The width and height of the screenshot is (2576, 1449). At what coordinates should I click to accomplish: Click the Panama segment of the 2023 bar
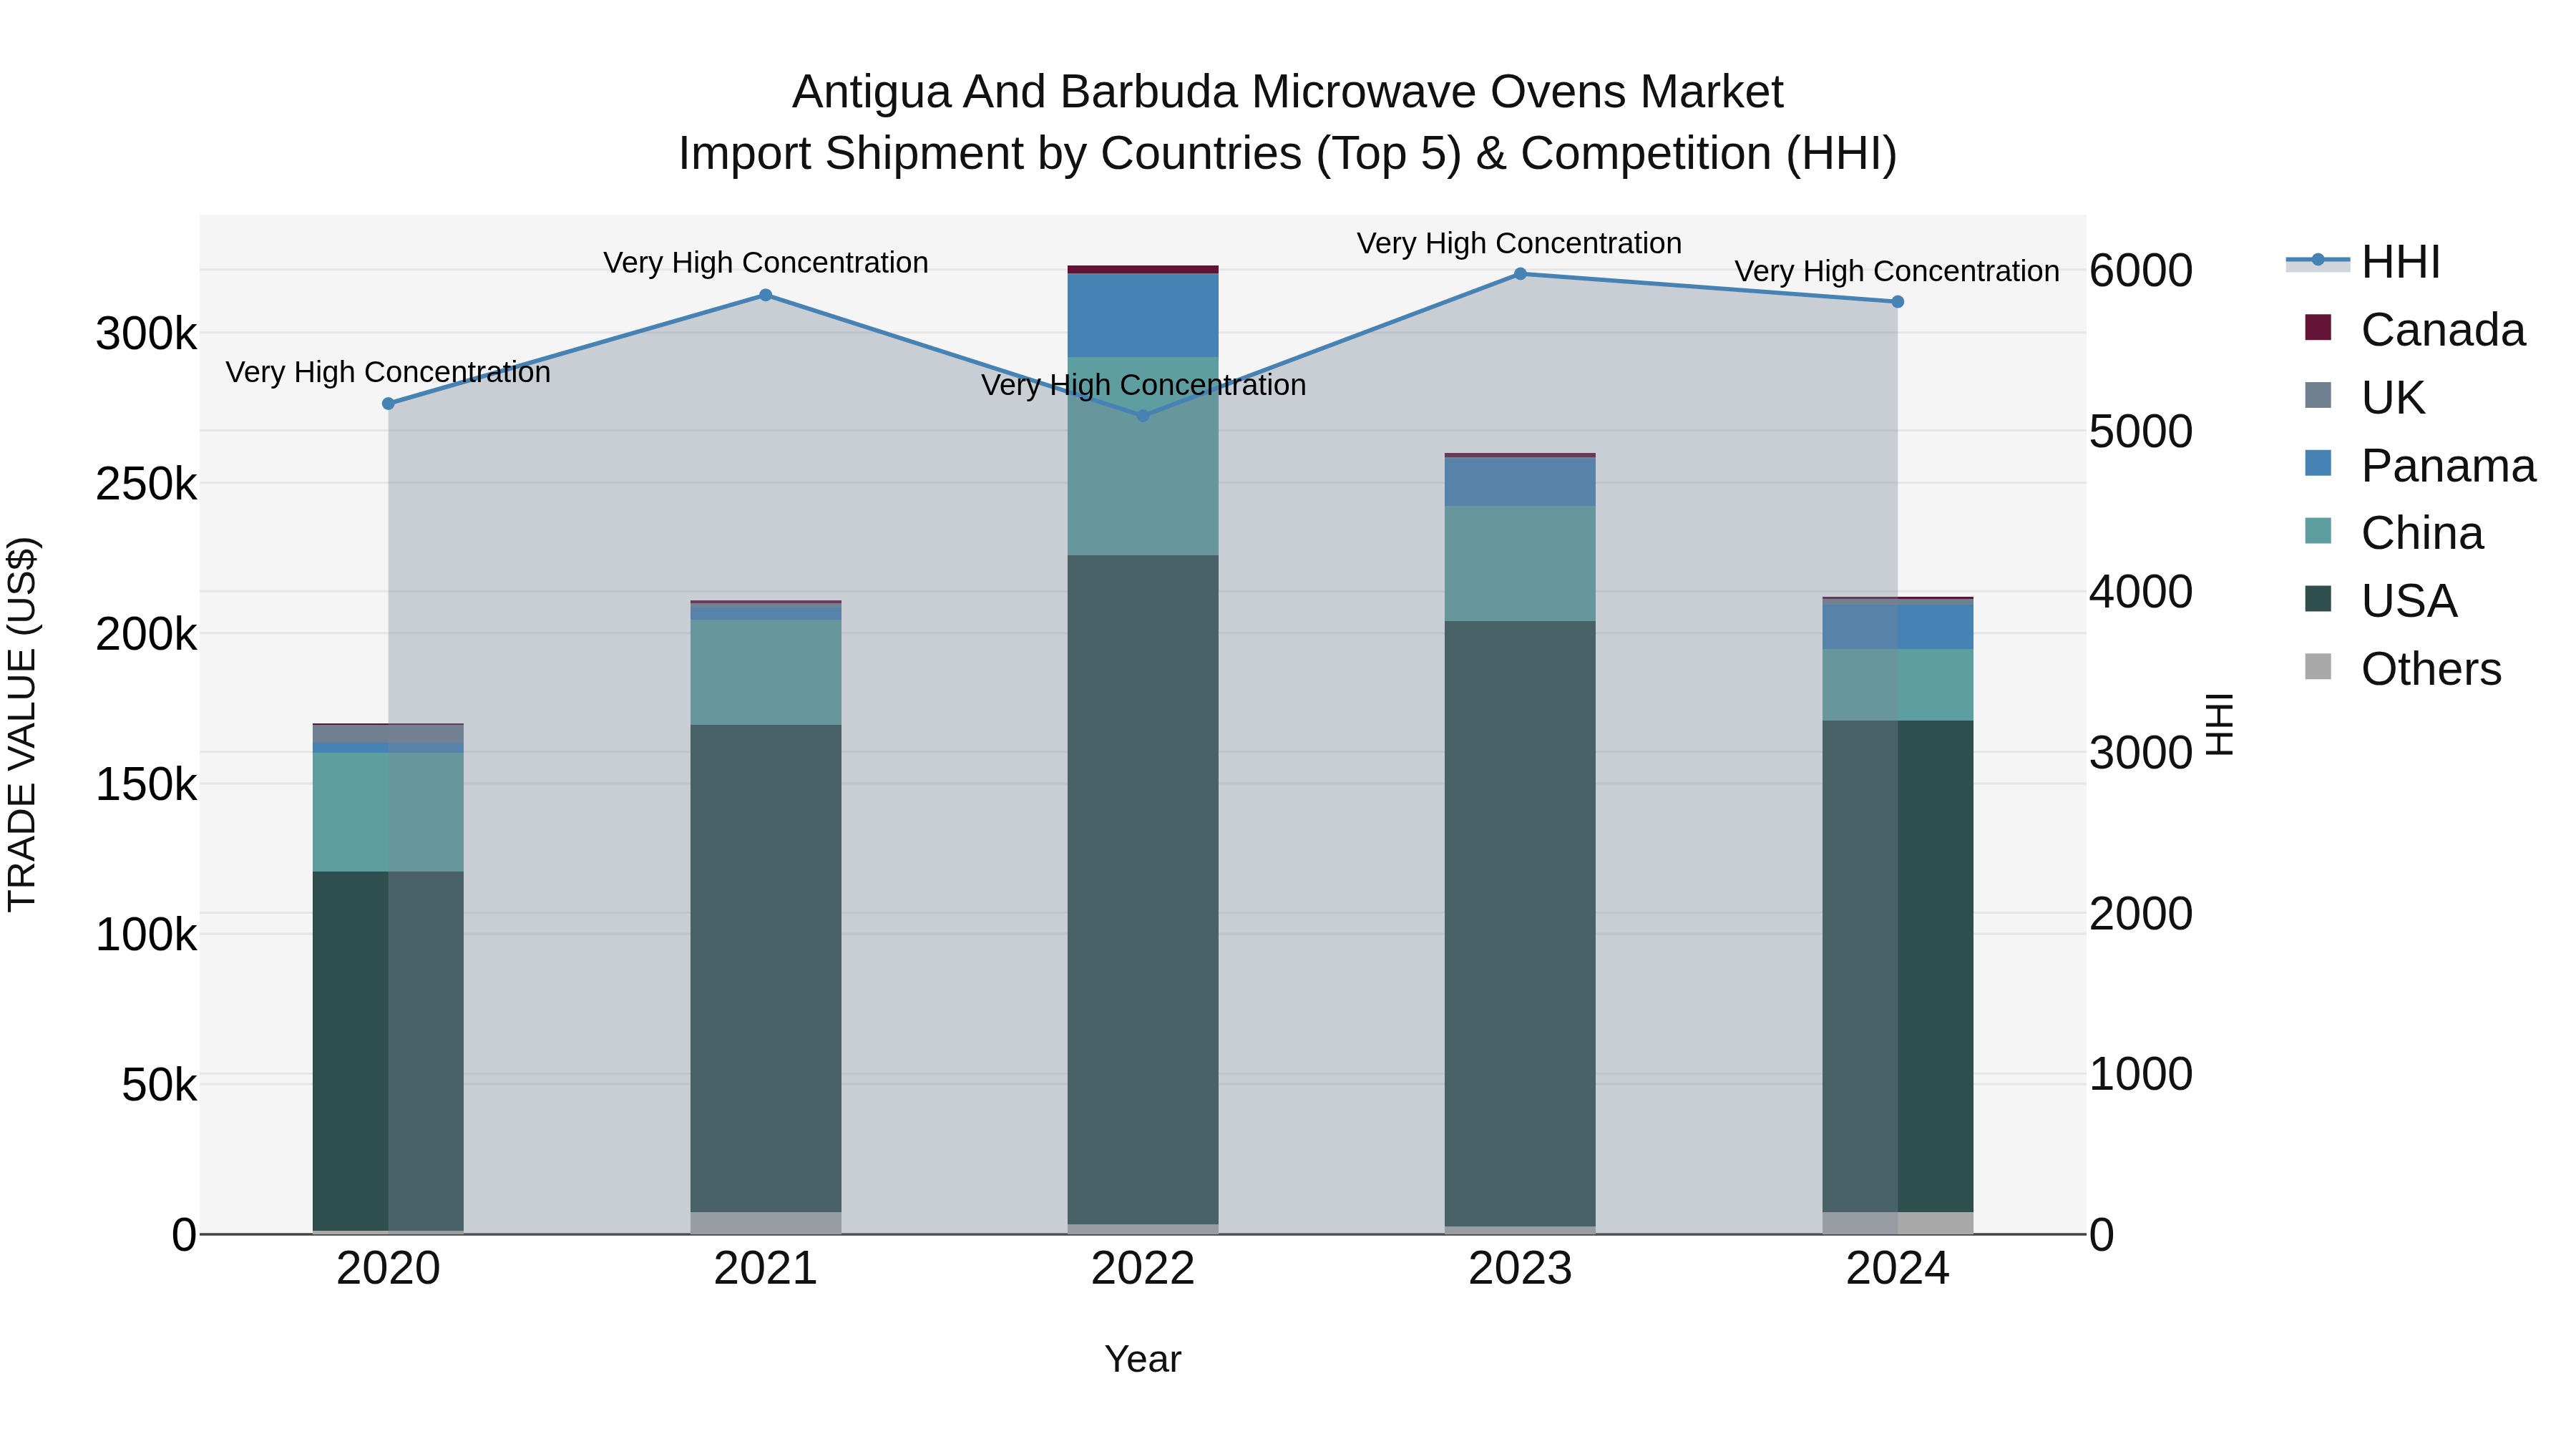(x=1520, y=482)
